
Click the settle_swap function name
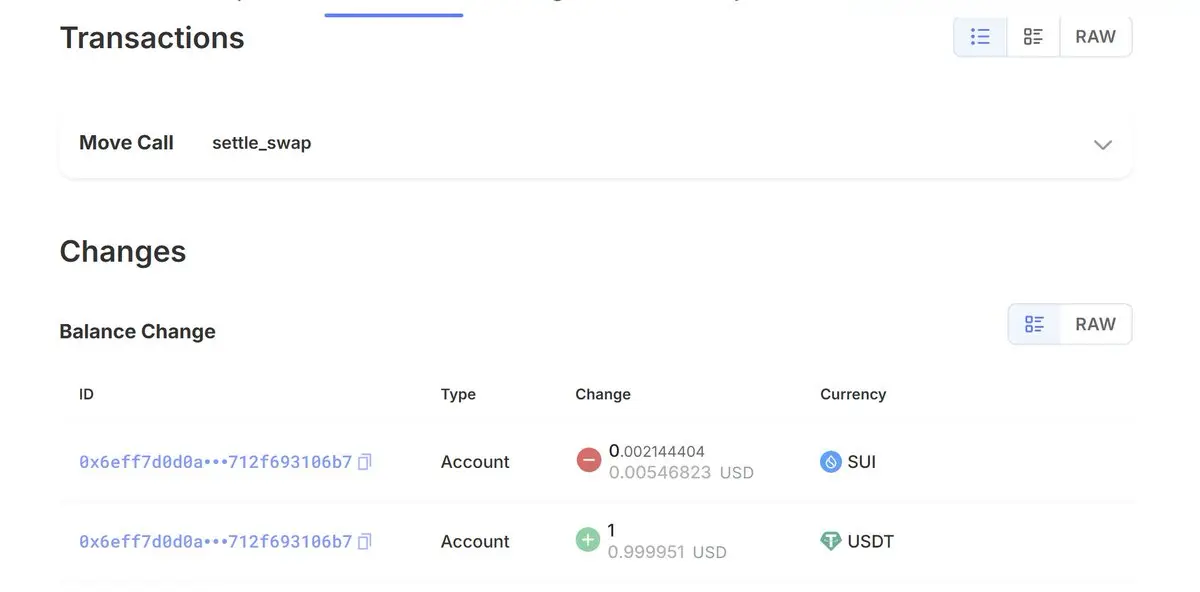(261, 143)
